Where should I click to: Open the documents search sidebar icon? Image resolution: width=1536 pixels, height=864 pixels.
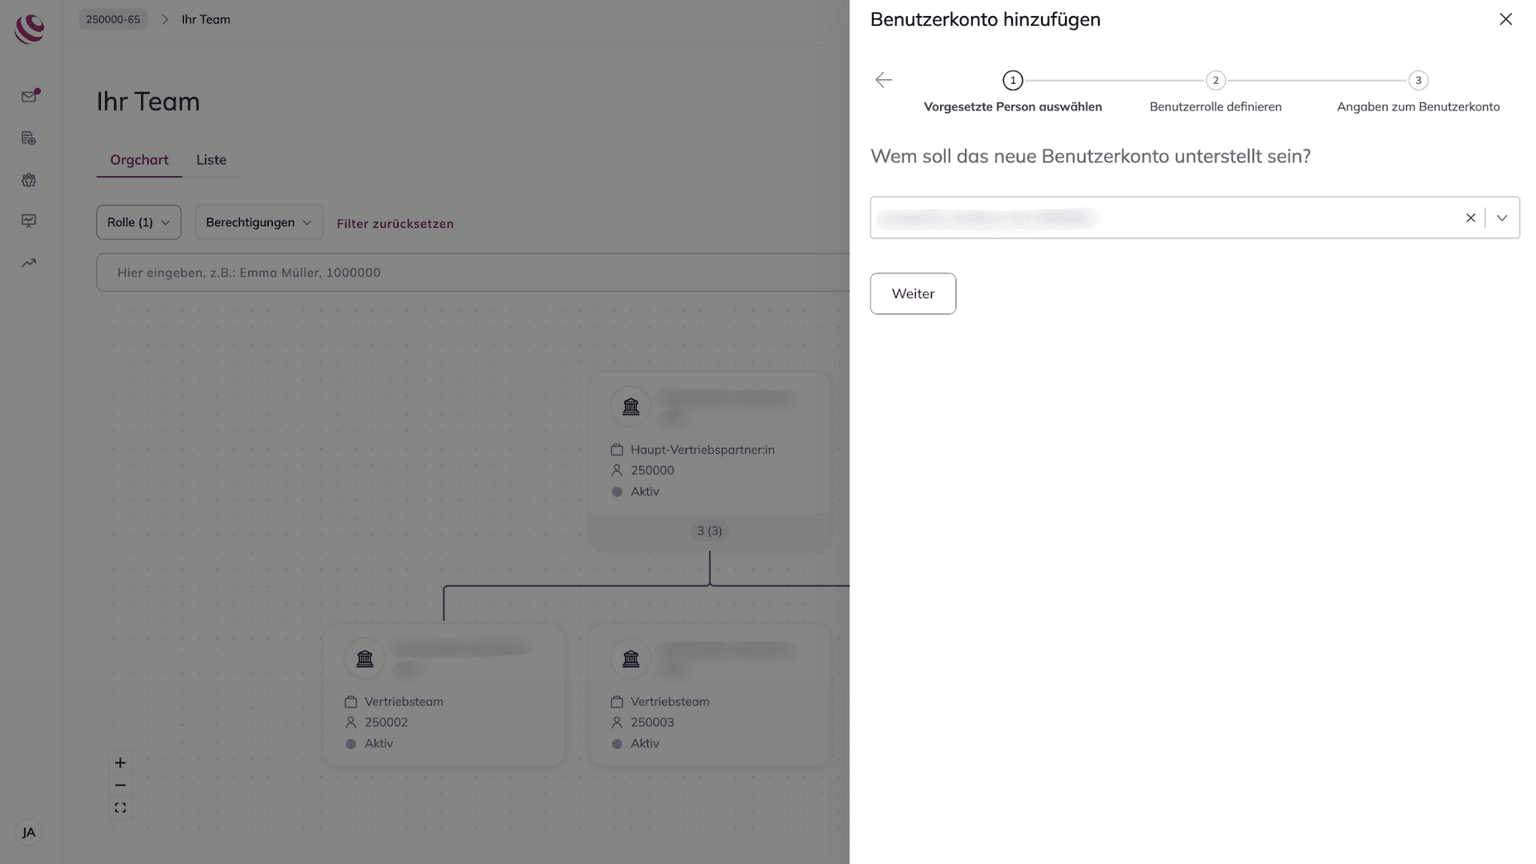click(29, 138)
